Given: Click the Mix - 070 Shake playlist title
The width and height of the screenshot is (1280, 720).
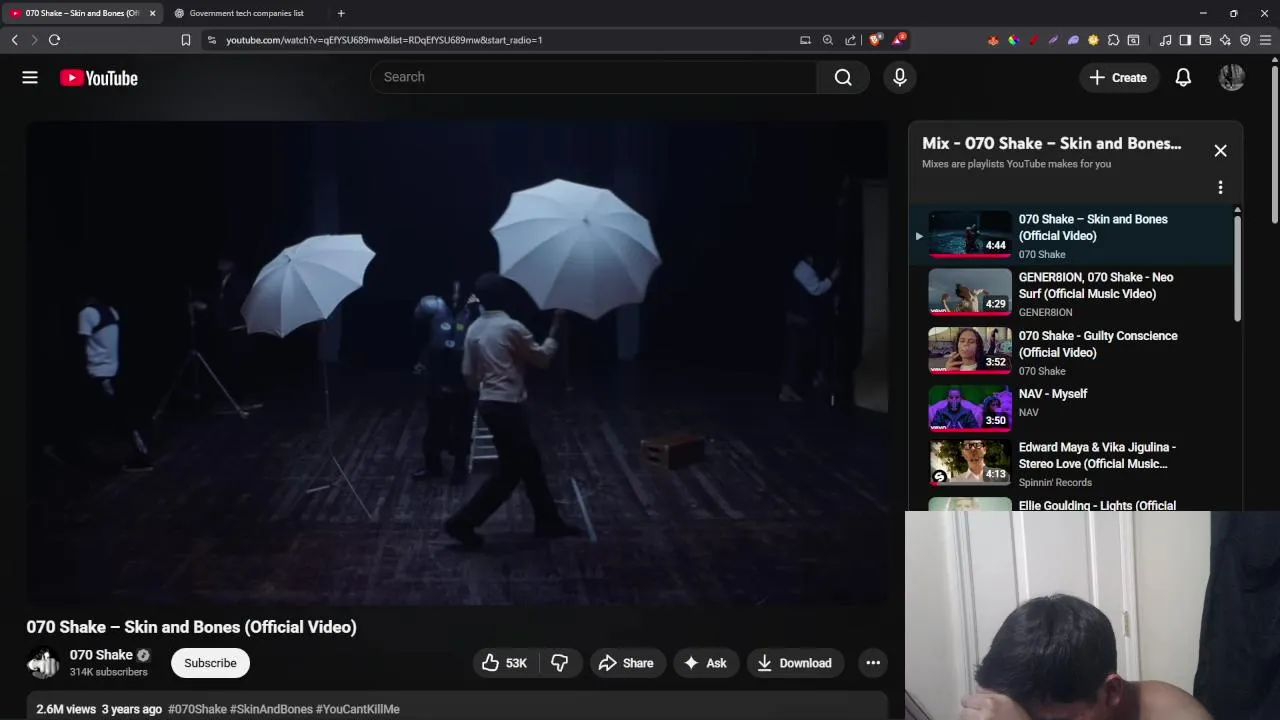Looking at the screenshot, I should 1051,143.
